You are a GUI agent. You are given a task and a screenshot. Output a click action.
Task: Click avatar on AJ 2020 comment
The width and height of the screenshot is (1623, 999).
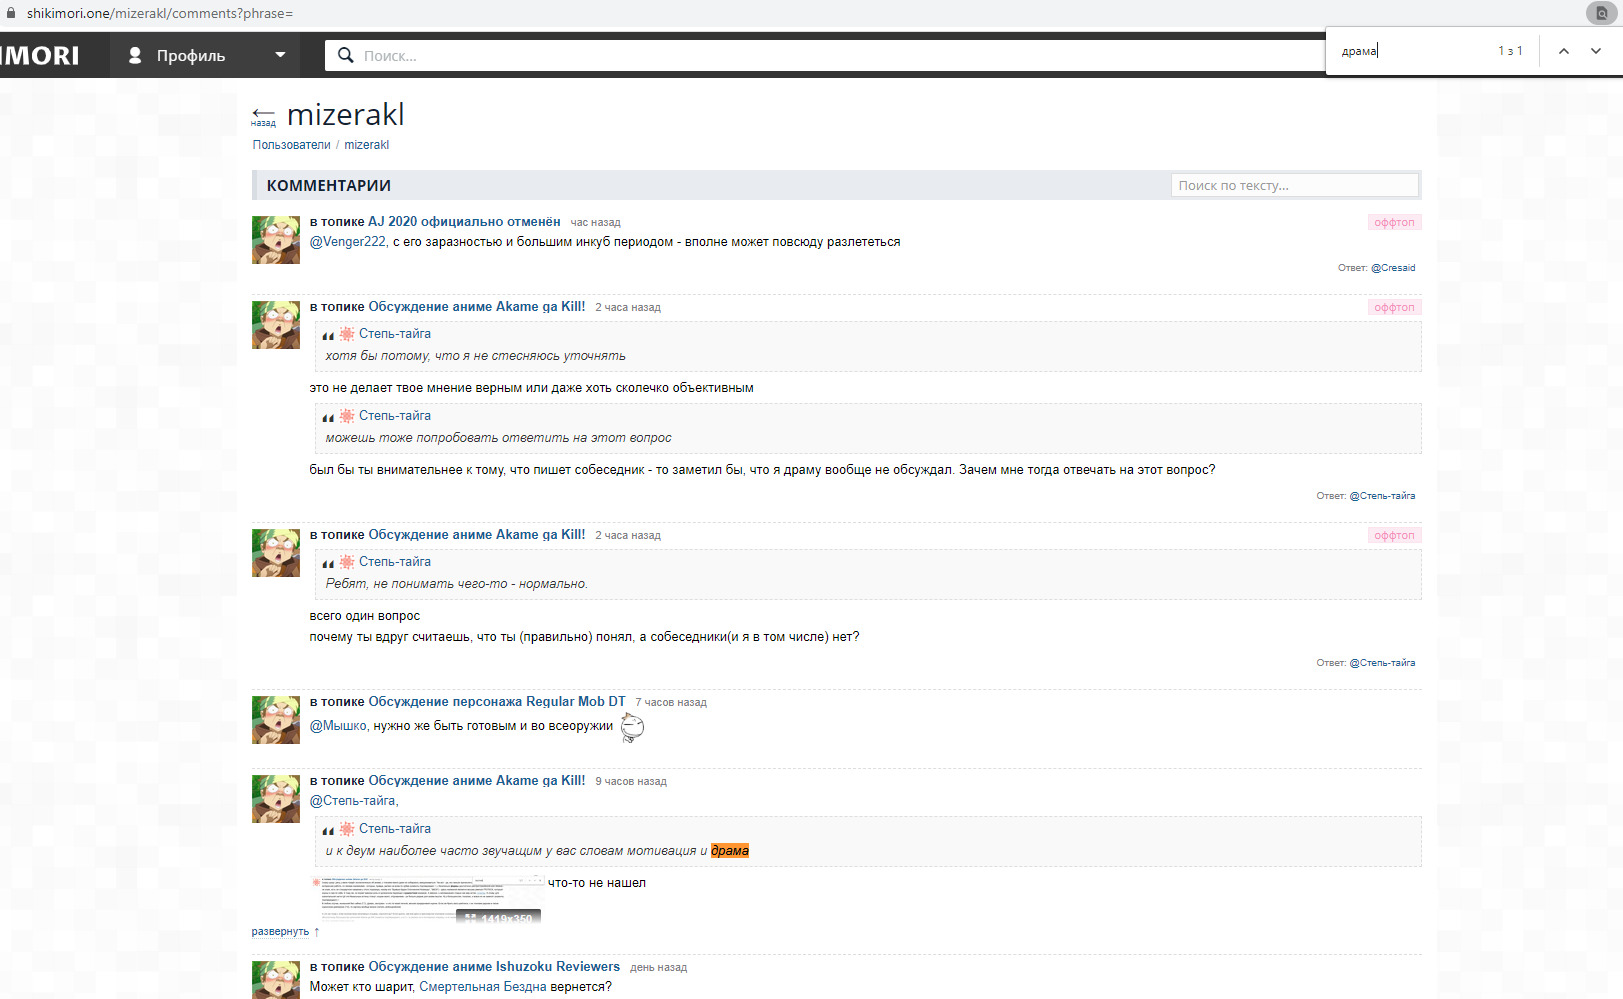tap(275, 240)
